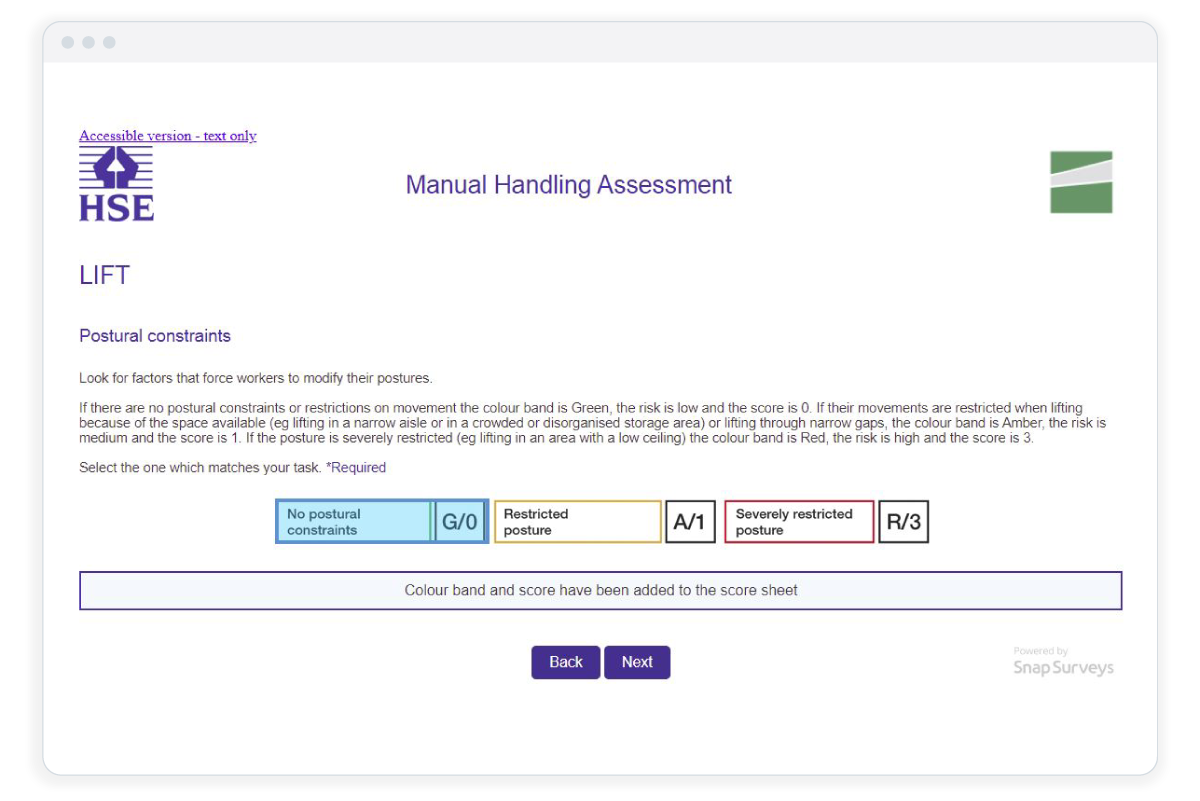Click the Snap Surveys branding

pyautogui.click(x=1063, y=662)
